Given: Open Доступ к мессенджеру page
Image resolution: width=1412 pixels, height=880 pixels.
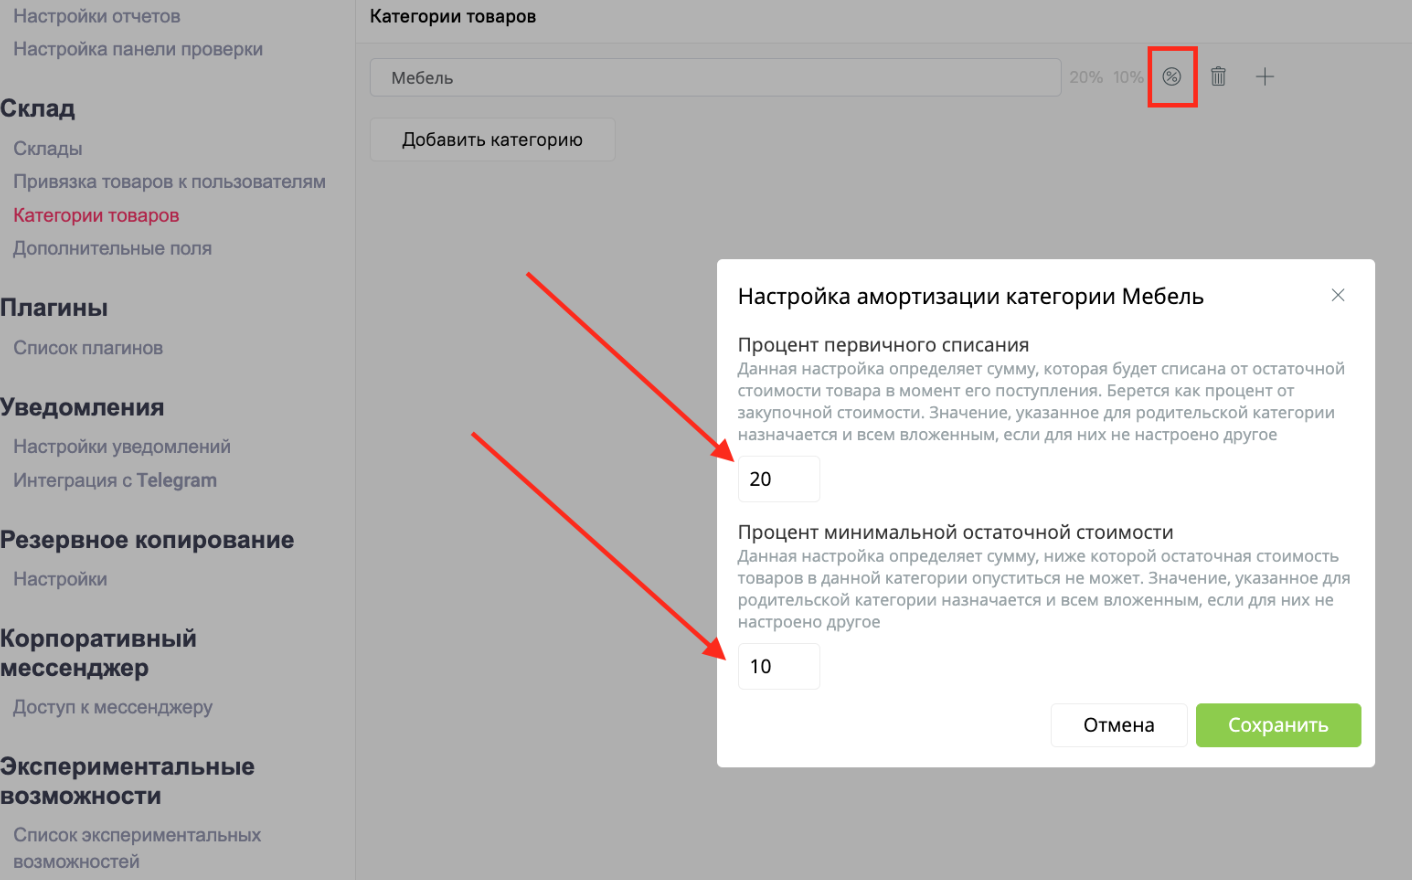Looking at the screenshot, I should tap(112, 706).
